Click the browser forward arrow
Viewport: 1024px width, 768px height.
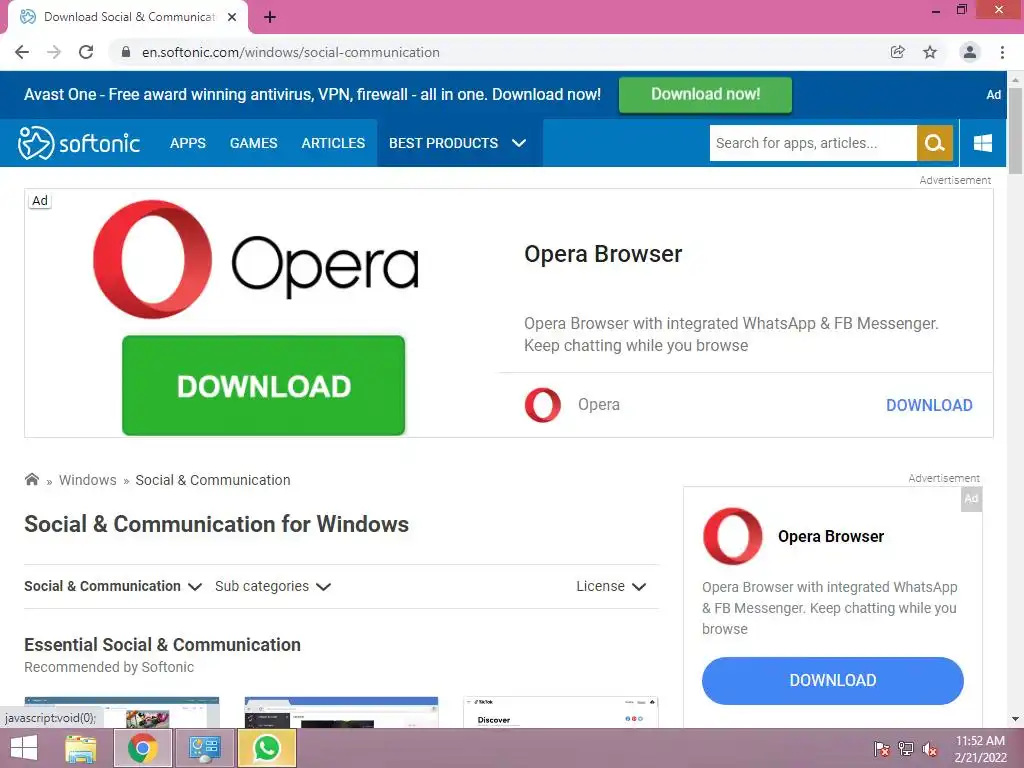(x=54, y=52)
